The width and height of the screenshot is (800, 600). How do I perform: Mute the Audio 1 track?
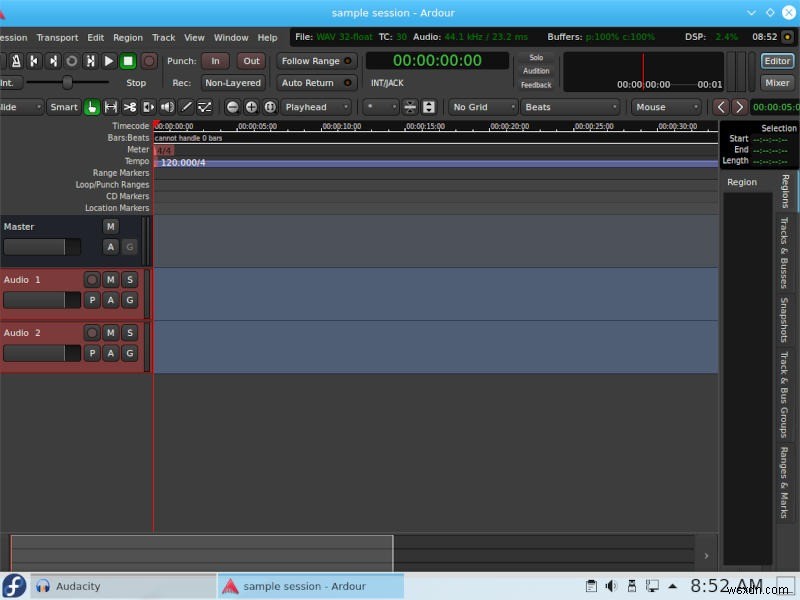(x=111, y=280)
